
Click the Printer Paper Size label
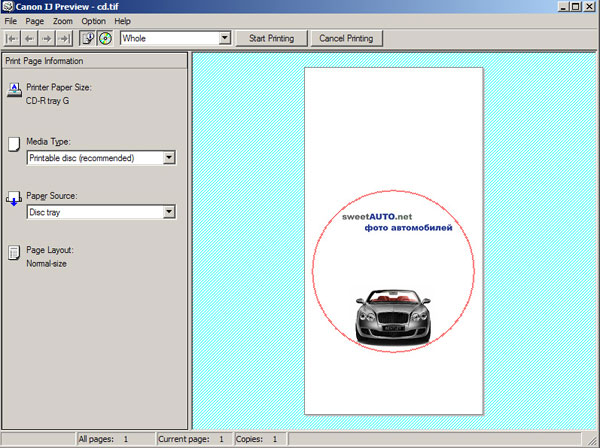click(x=59, y=87)
